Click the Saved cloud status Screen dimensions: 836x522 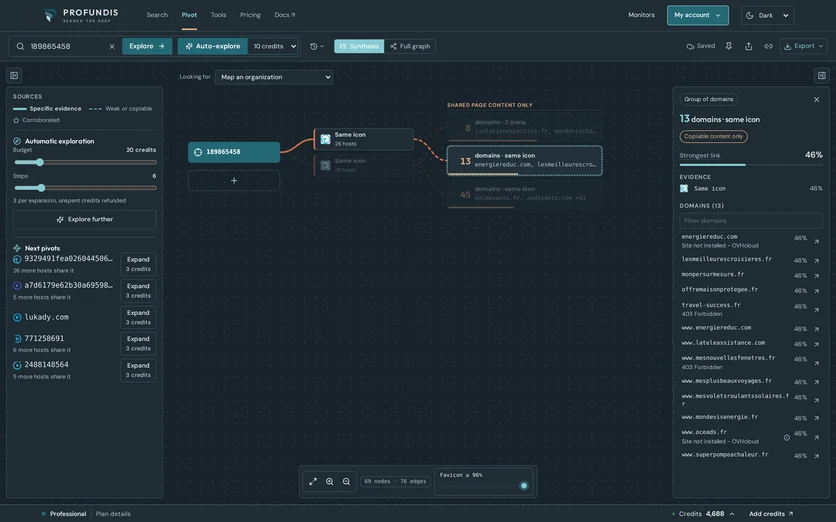click(701, 46)
